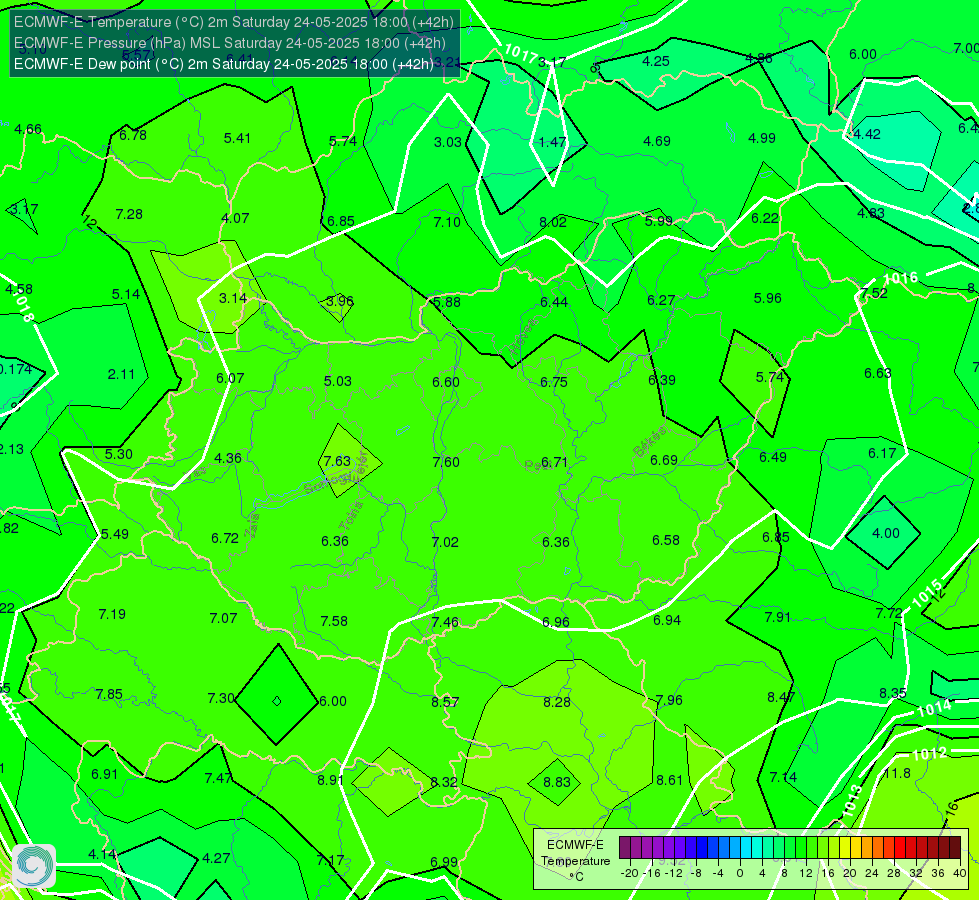Click the 6.17 dew point value

click(x=882, y=453)
